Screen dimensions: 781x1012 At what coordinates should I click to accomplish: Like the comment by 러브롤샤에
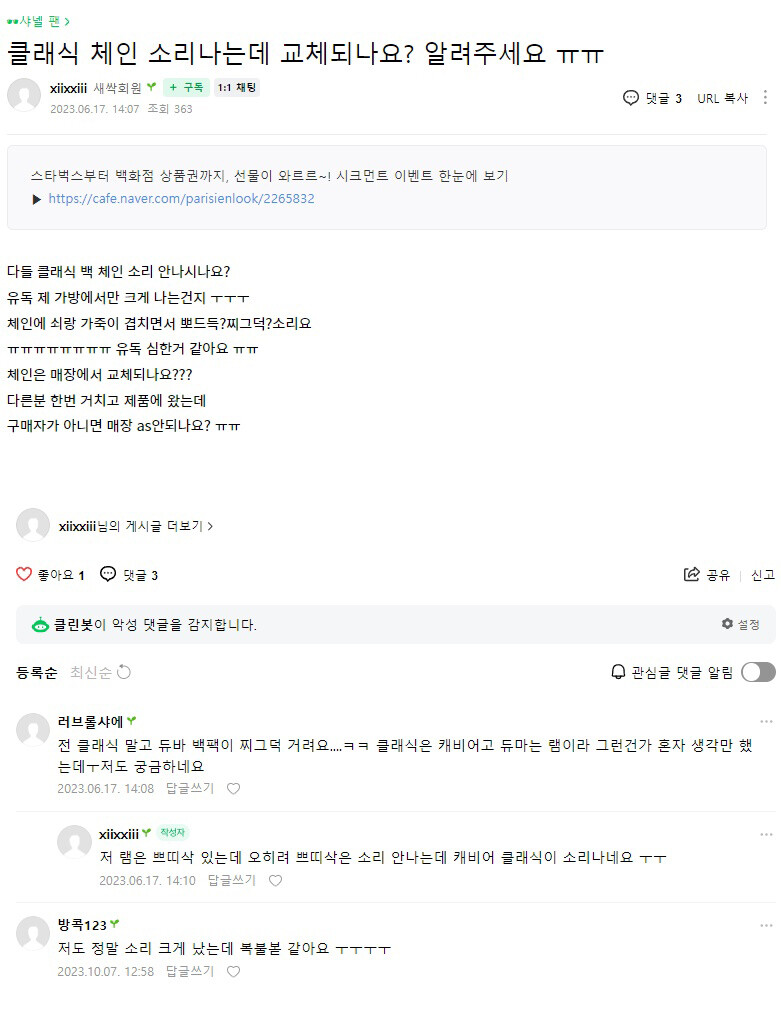(233, 789)
